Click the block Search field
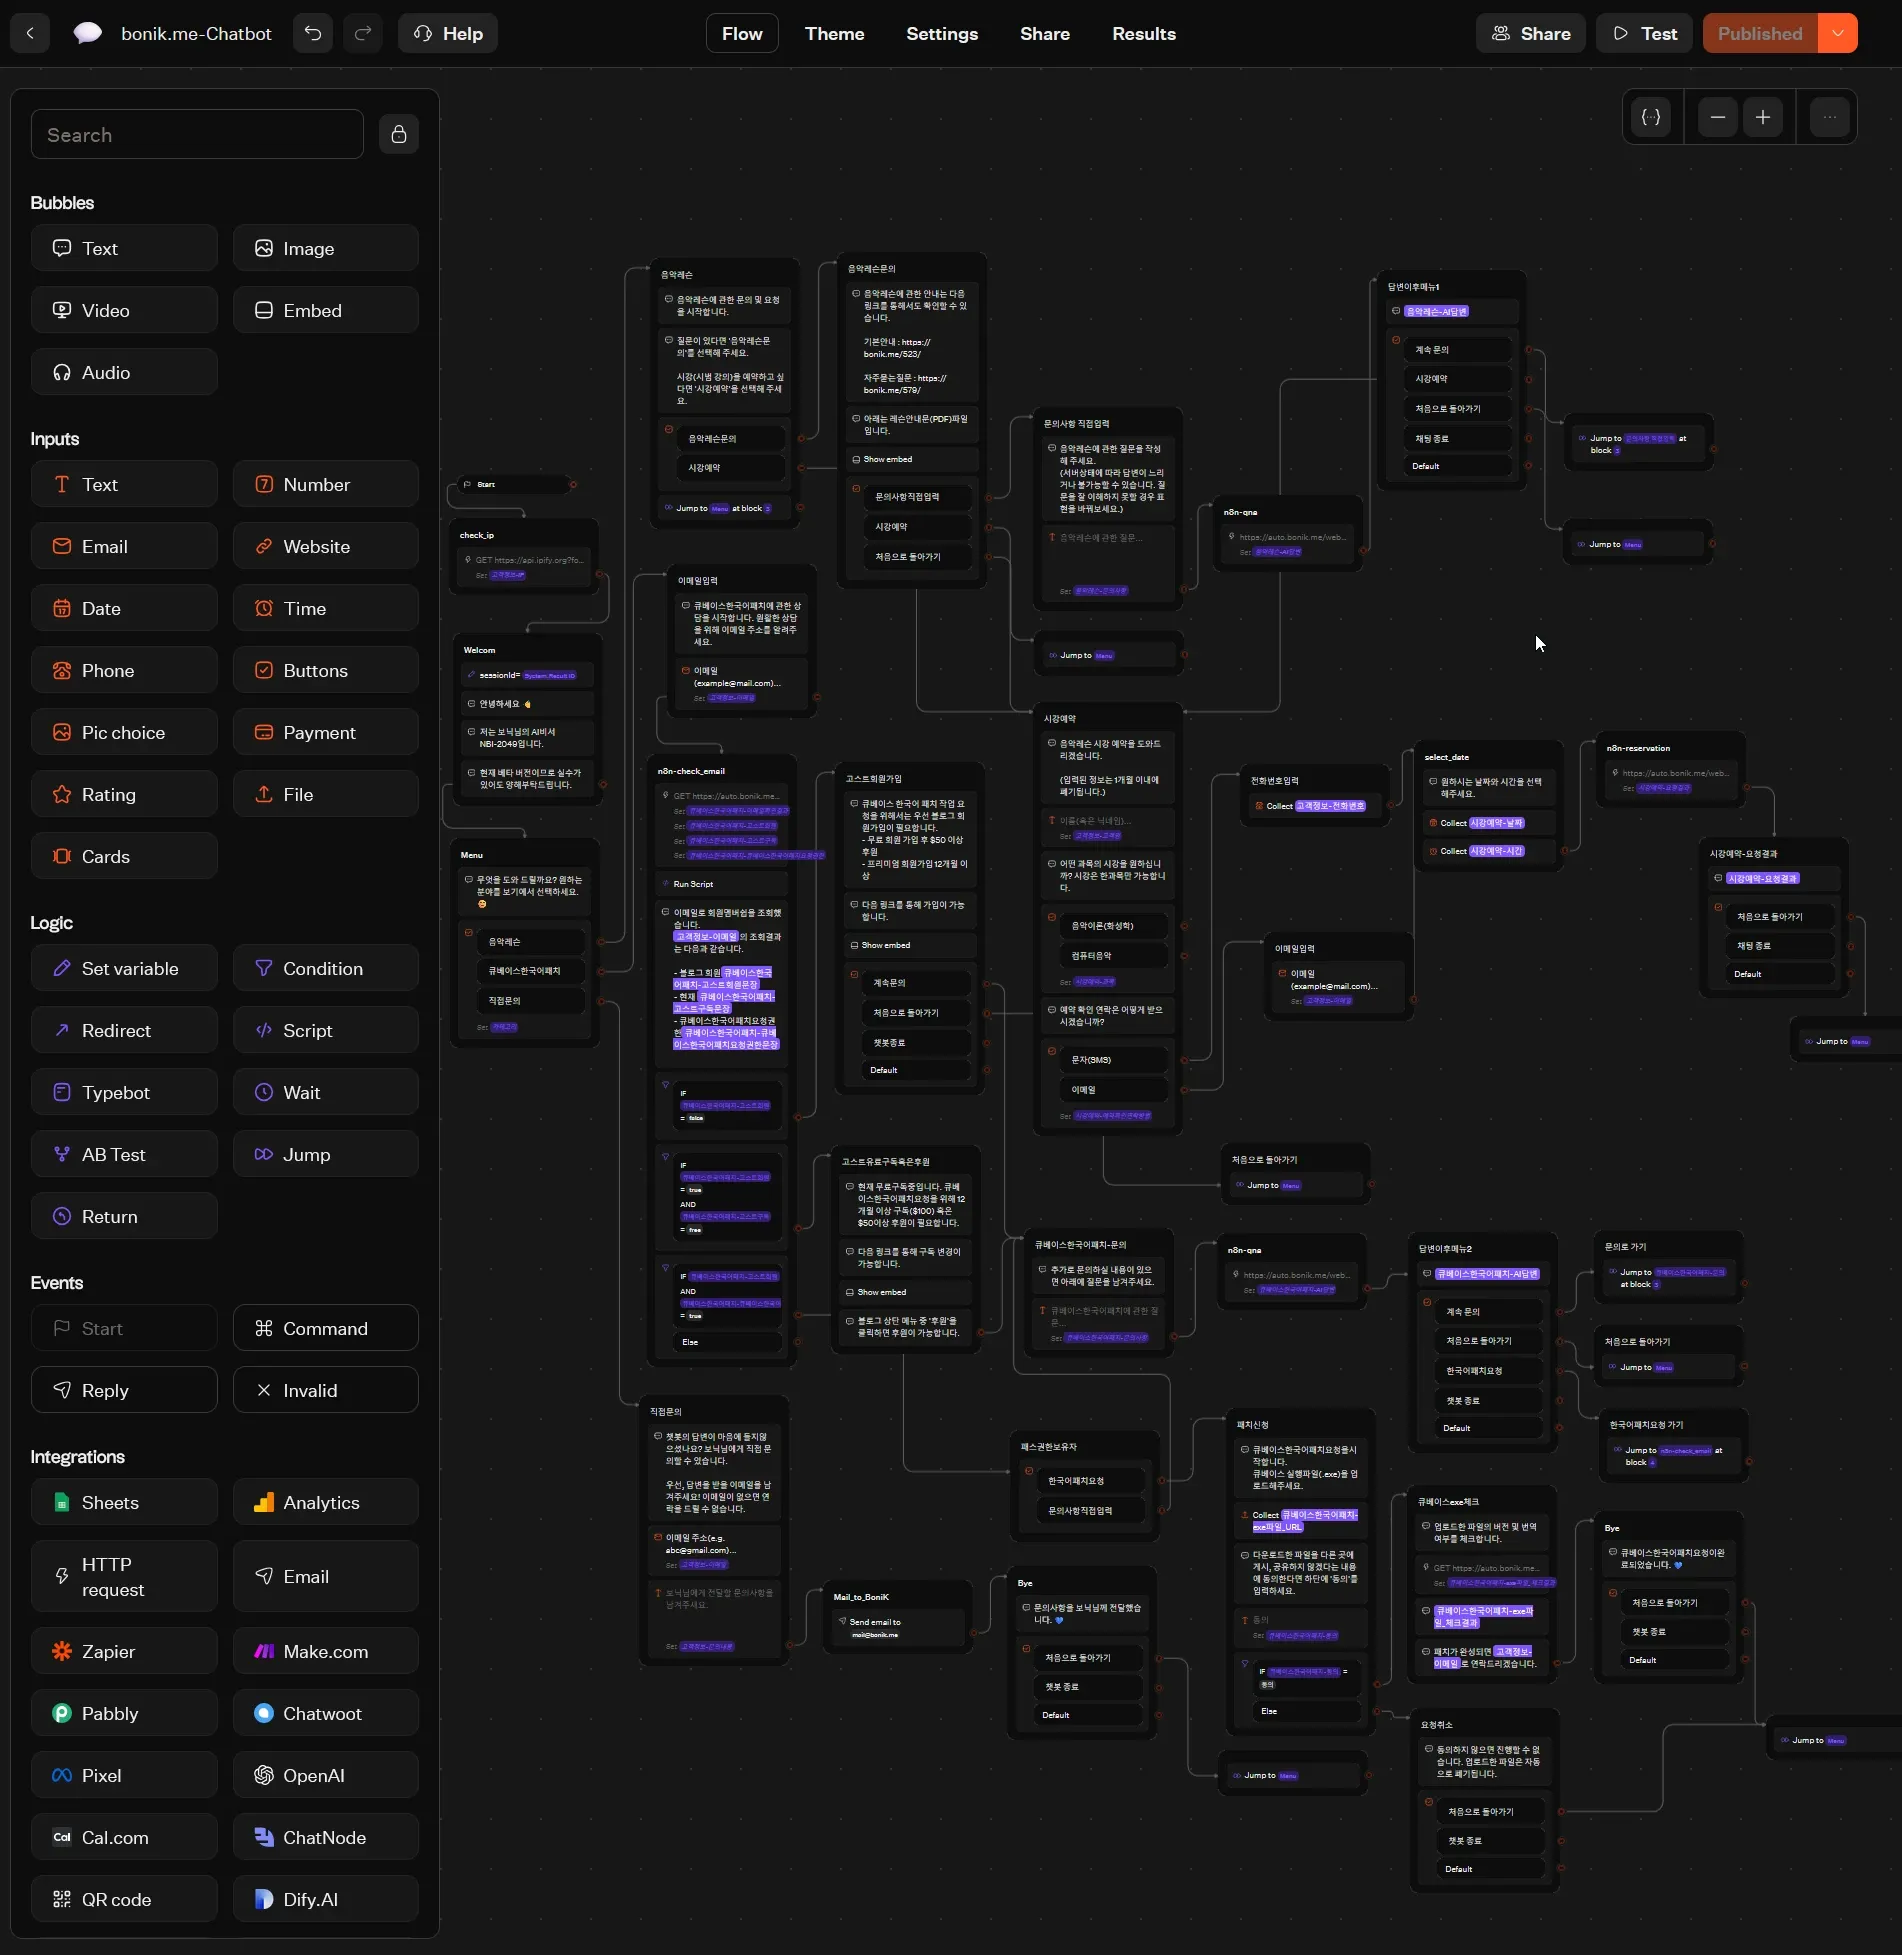The image size is (1902, 1955). [x=197, y=135]
